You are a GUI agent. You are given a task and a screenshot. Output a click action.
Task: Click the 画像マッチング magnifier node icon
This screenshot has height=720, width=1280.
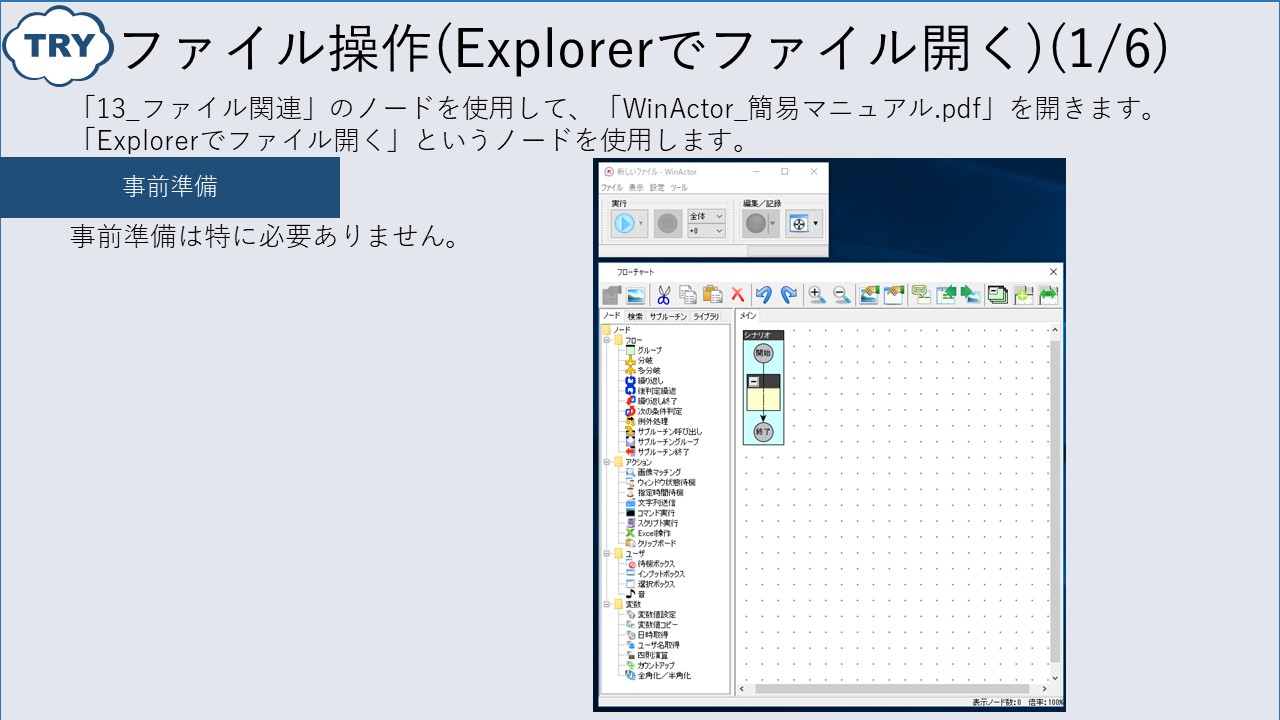pyautogui.click(x=630, y=472)
